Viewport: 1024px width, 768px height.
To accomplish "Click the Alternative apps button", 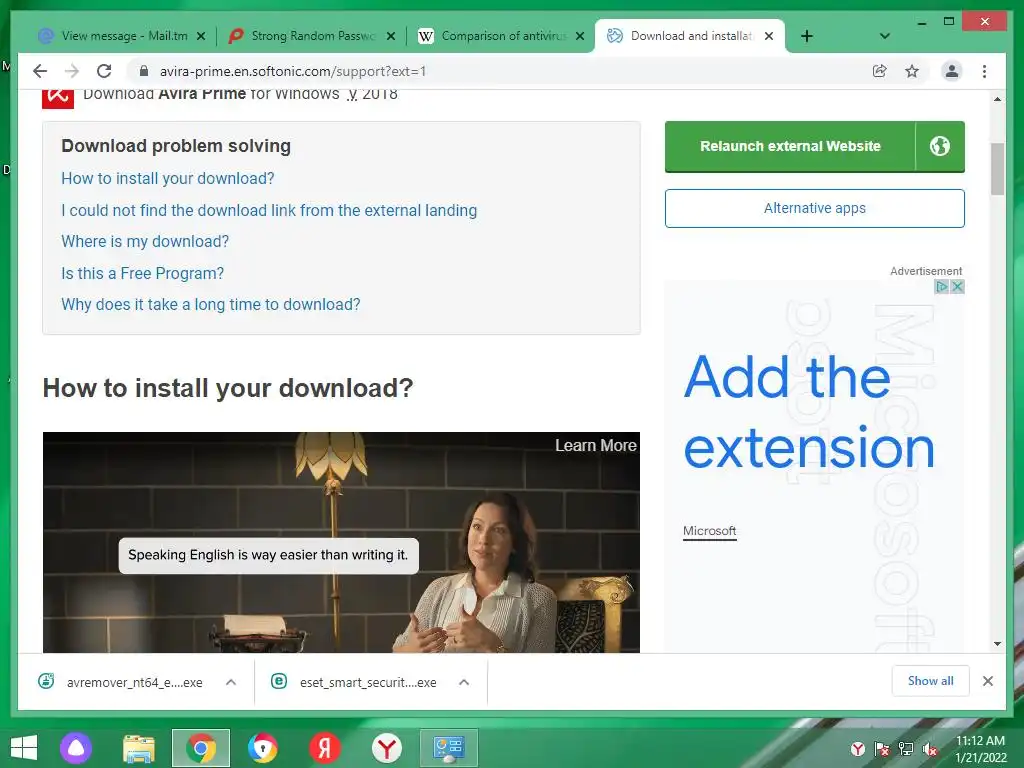I will pos(814,208).
